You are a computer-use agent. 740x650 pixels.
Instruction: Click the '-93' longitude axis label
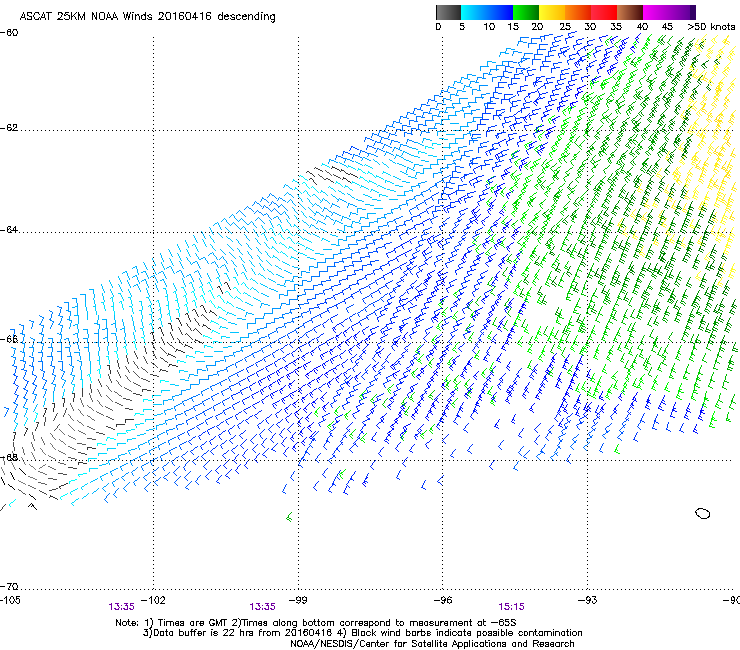[588, 600]
